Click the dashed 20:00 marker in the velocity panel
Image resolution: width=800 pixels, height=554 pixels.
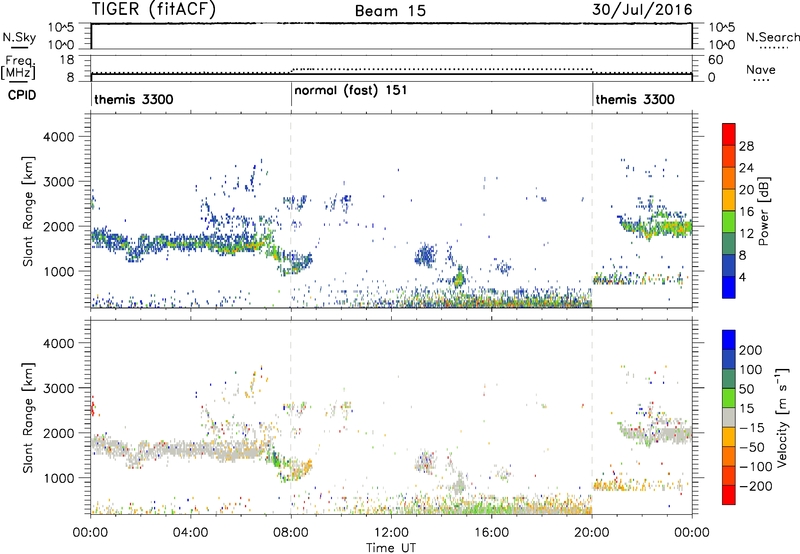[x=592, y=416]
